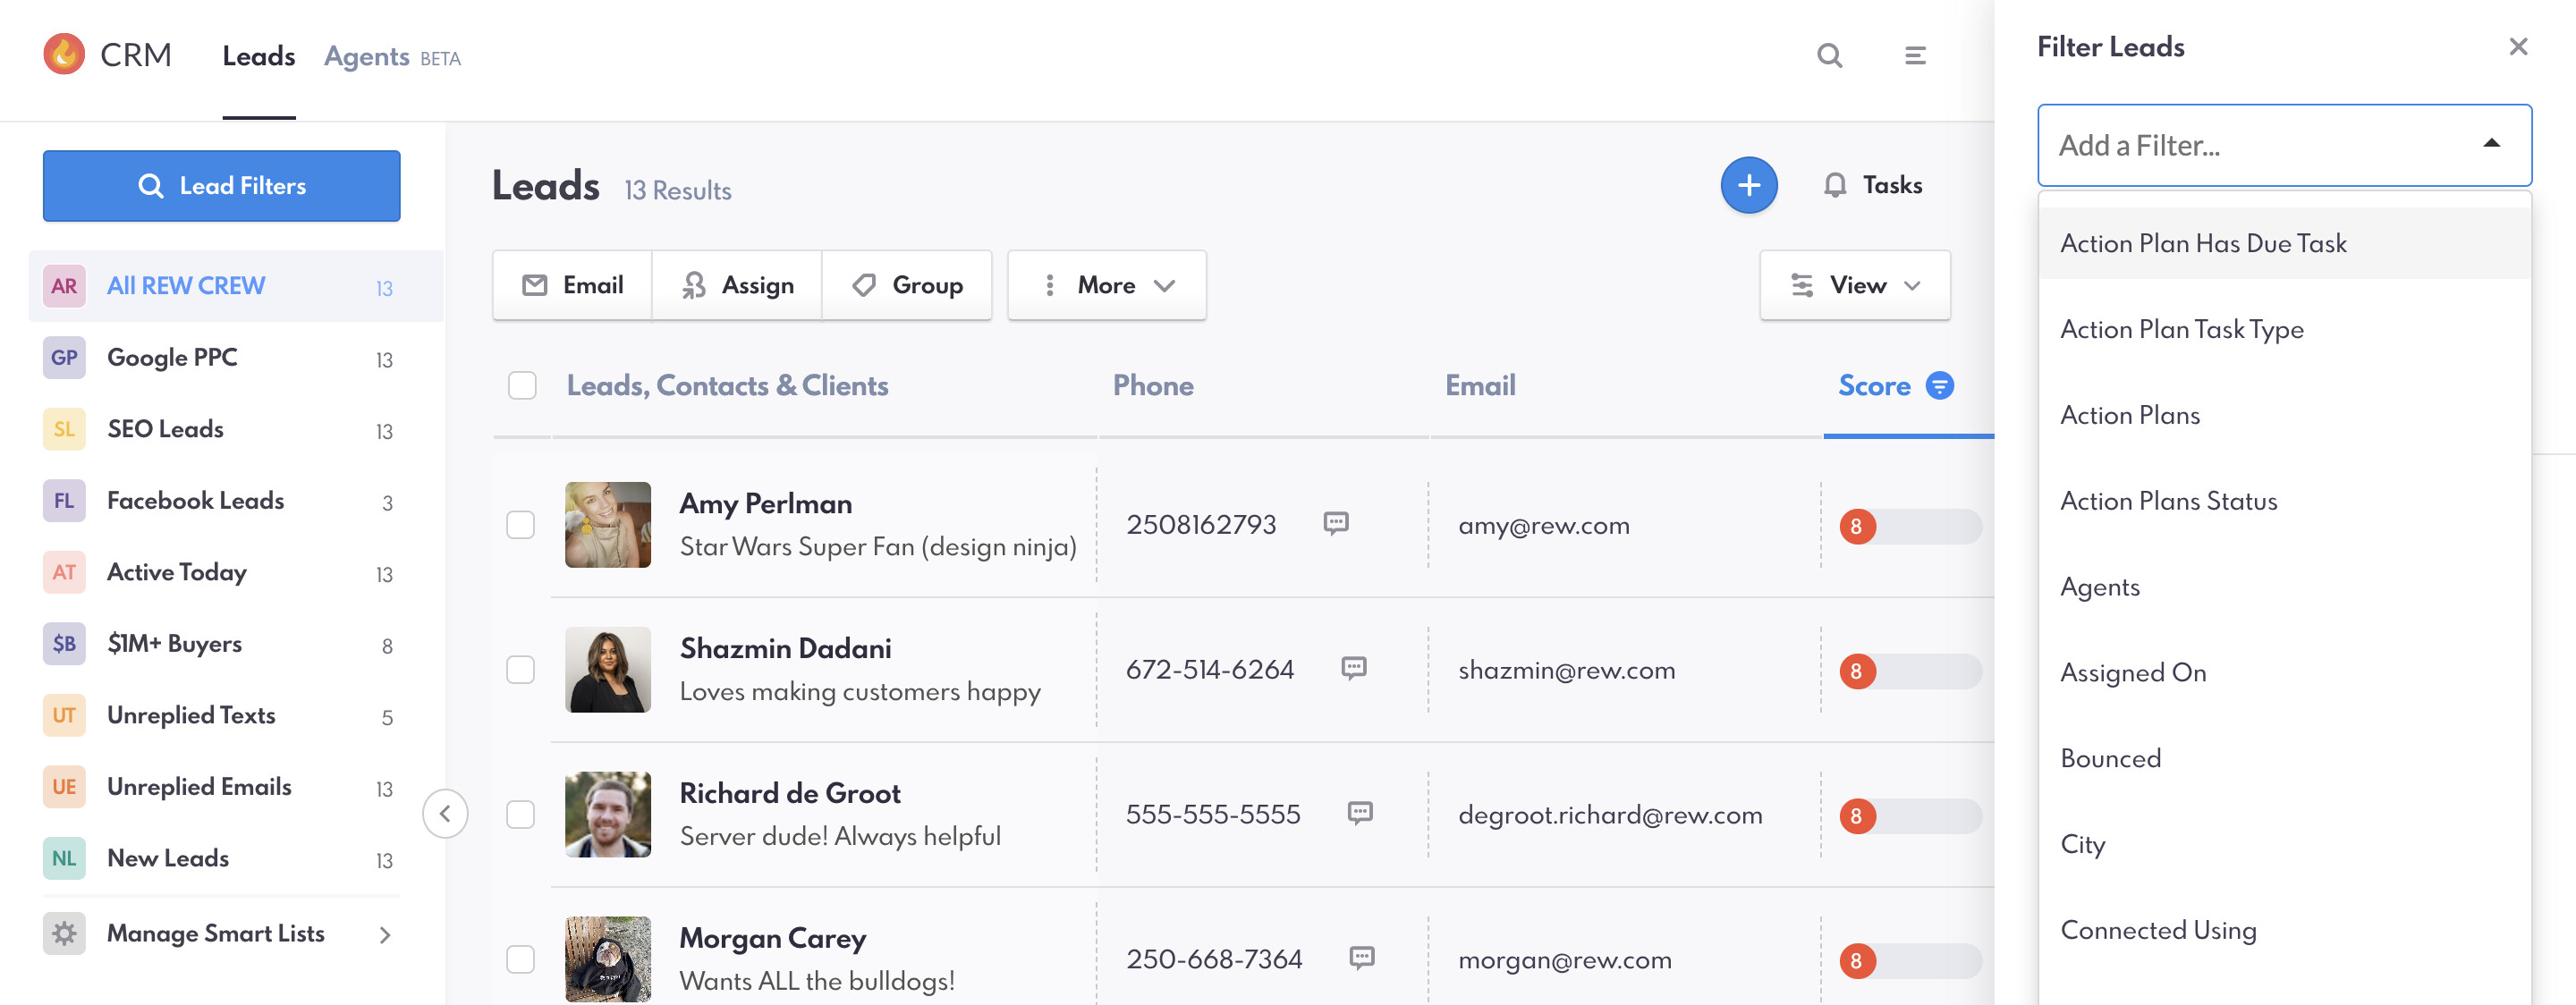Click the AT badge for Active Today
2576x1005 pixels.
[x=64, y=572]
